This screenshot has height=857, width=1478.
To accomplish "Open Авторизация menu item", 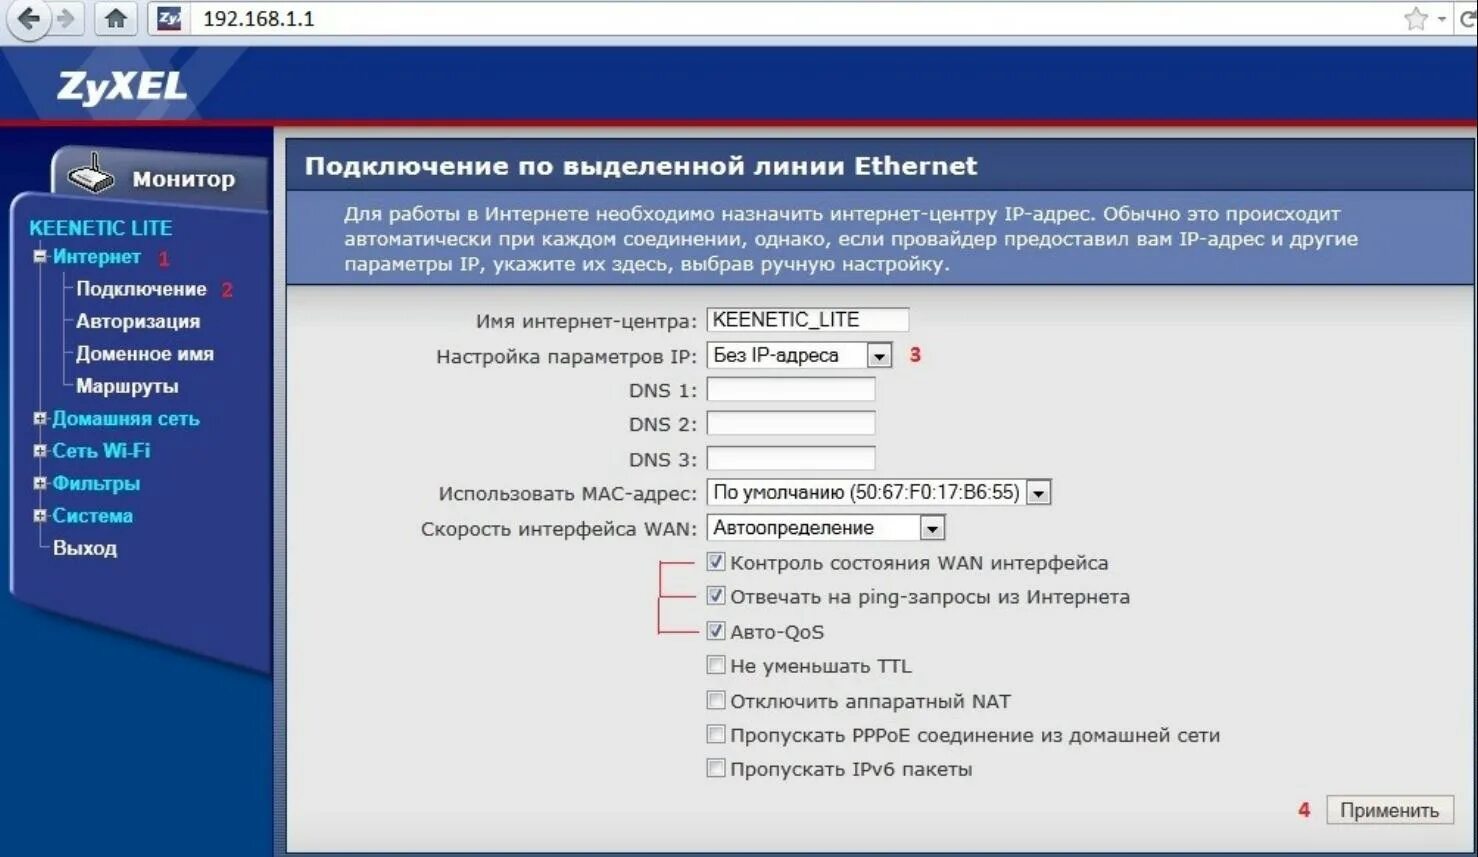I will coord(138,321).
